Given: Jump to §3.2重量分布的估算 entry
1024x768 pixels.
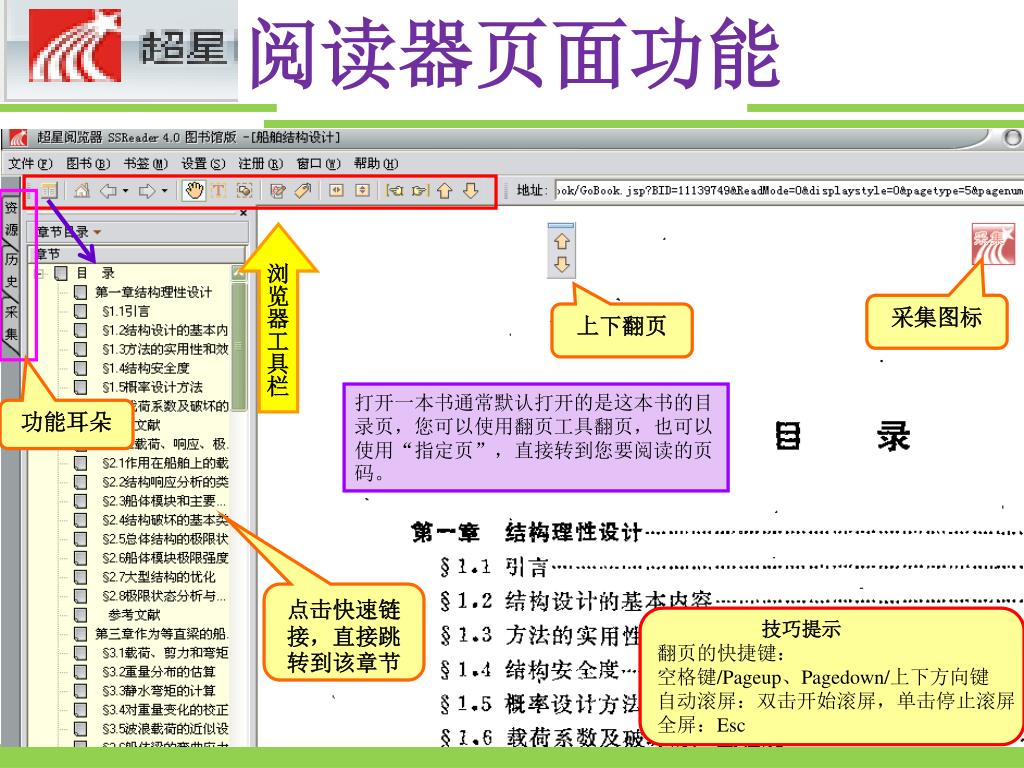Looking at the screenshot, I should 158,671.
